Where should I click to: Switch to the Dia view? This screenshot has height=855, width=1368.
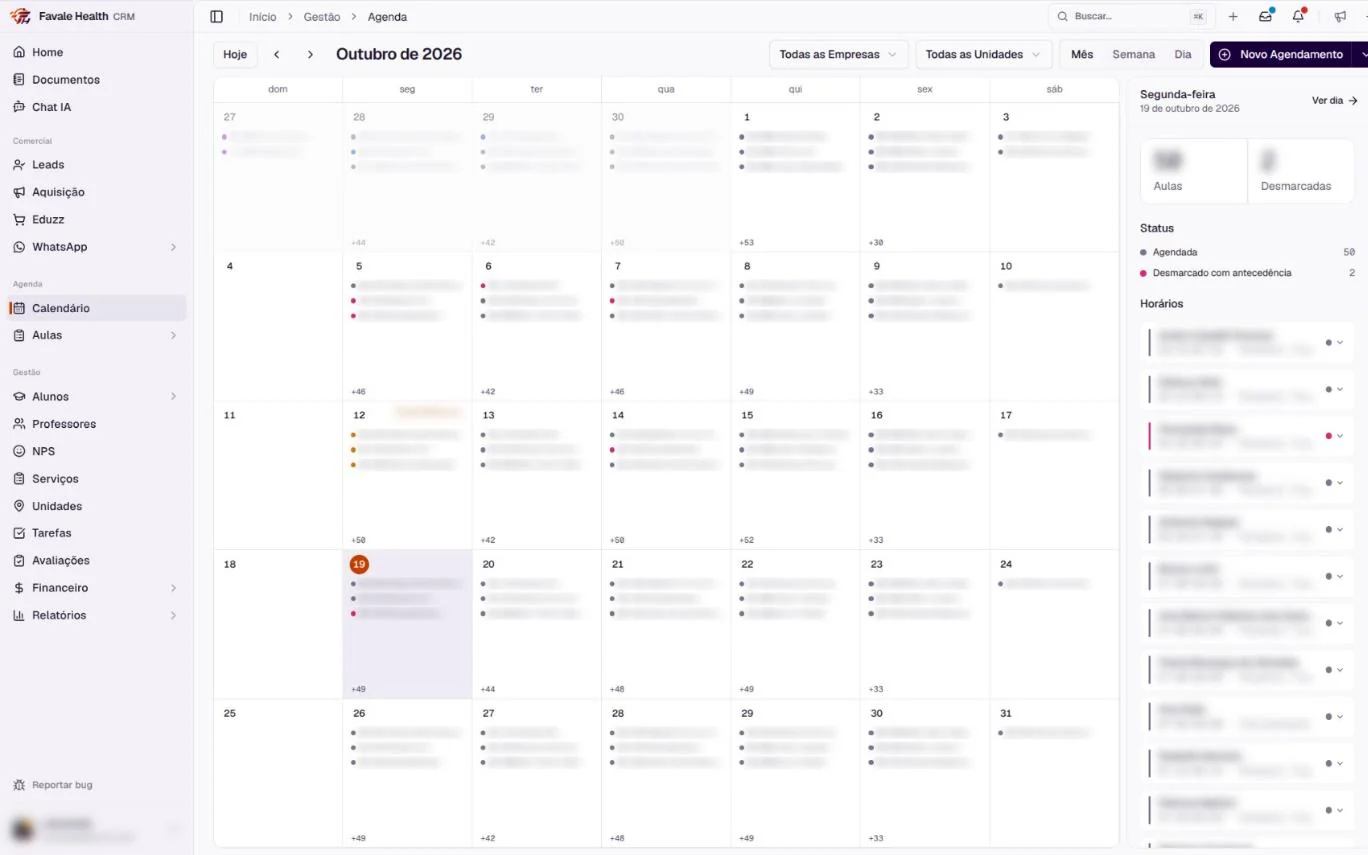(1183, 54)
